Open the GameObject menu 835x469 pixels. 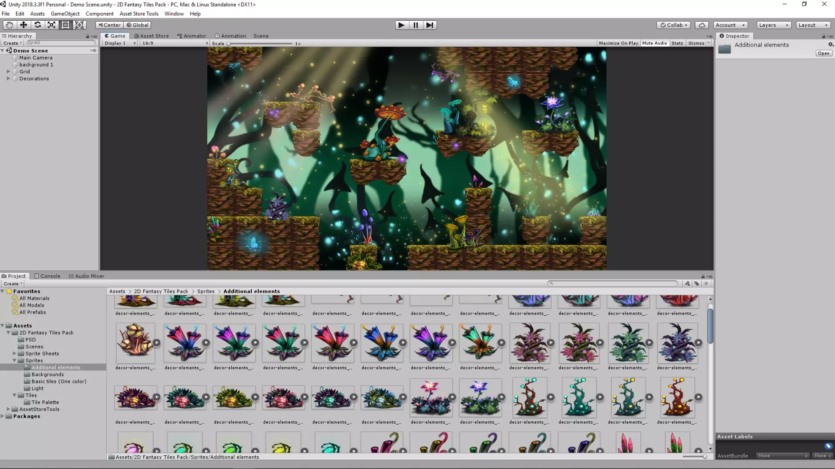pyautogui.click(x=65, y=14)
